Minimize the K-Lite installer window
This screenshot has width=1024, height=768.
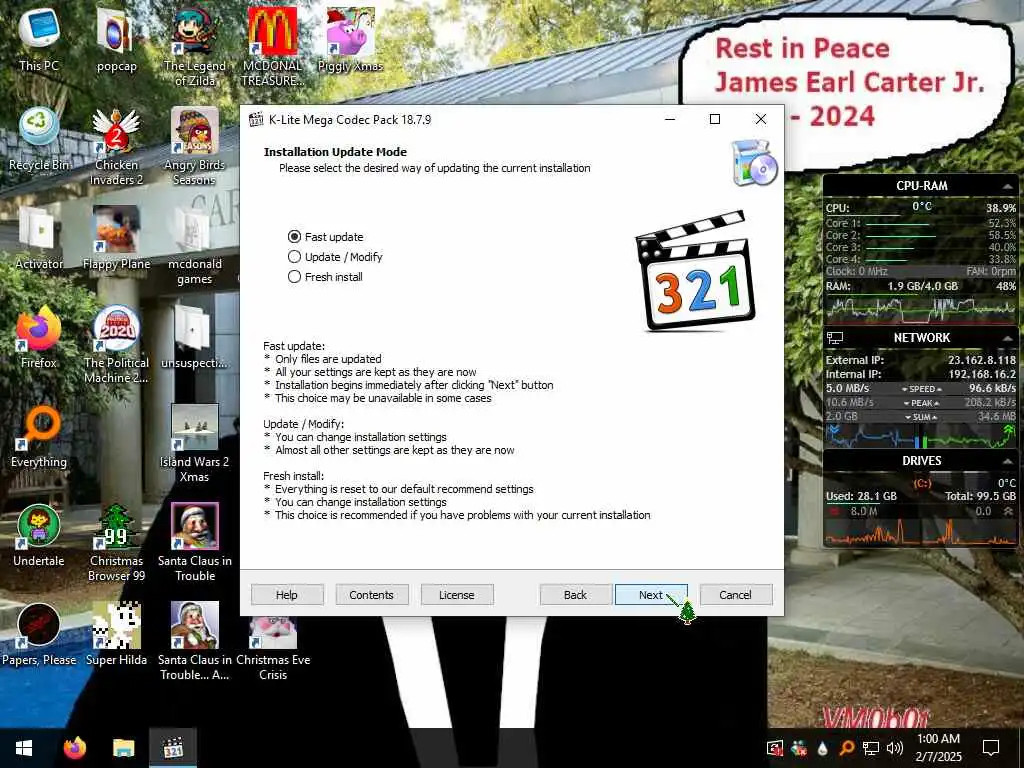(670, 120)
